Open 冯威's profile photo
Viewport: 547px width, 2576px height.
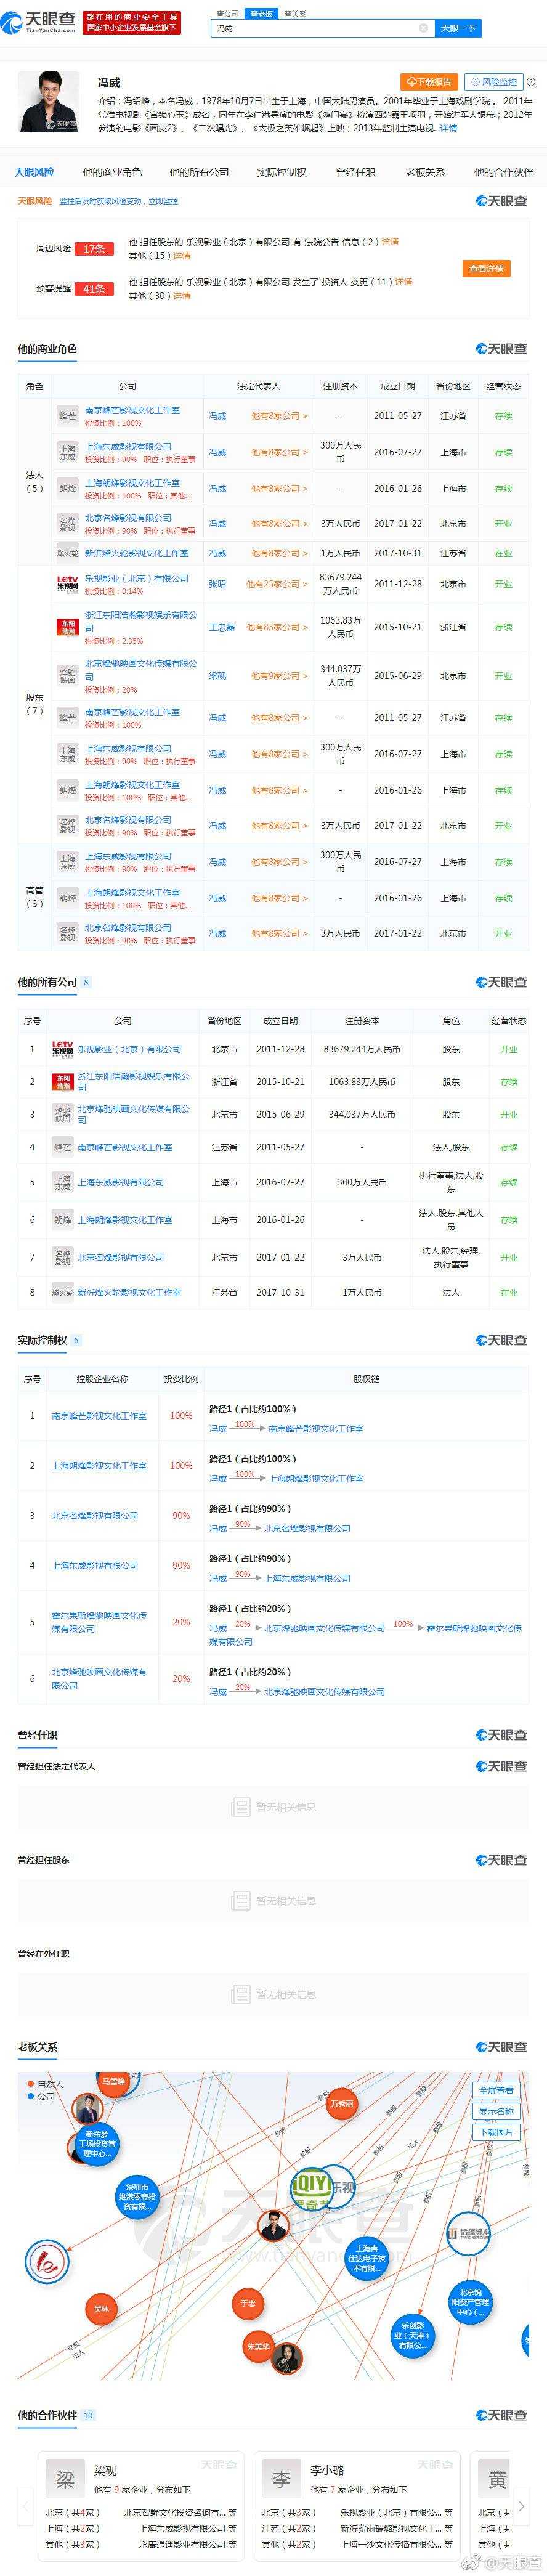tap(49, 102)
